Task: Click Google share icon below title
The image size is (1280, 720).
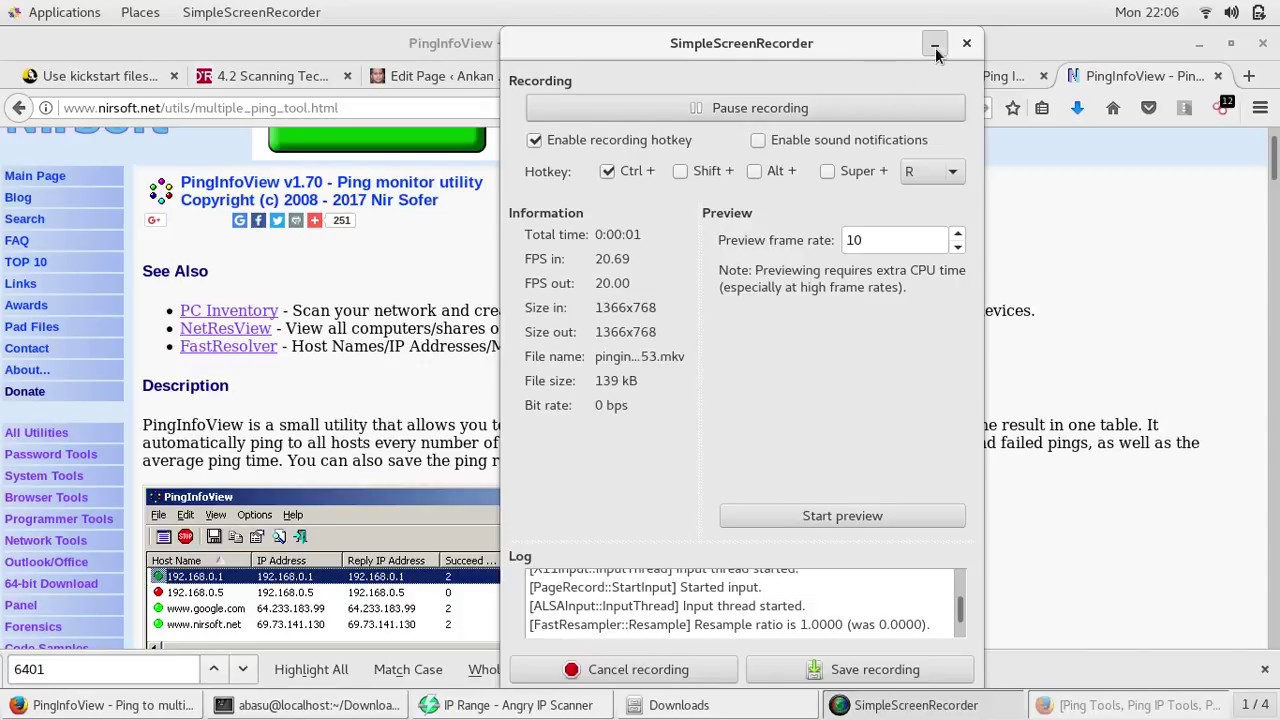Action: 240,220
